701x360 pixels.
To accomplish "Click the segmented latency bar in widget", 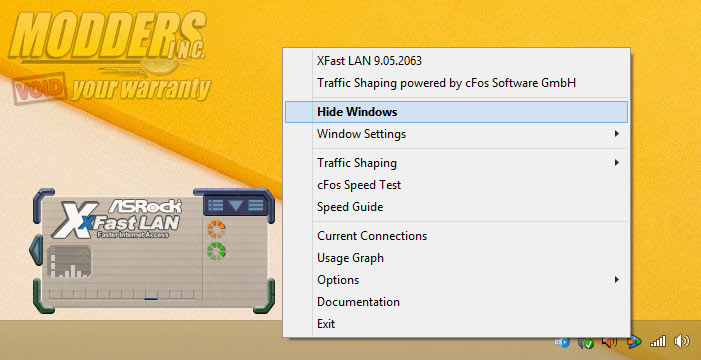I will tap(122, 295).
